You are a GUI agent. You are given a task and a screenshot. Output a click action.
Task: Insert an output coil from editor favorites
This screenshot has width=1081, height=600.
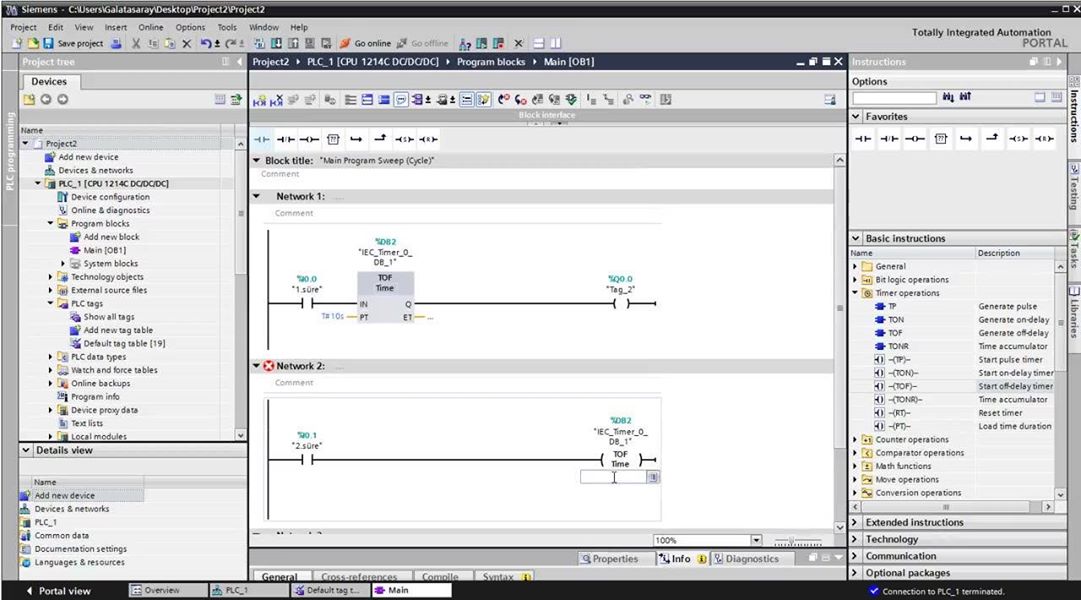pos(310,139)
